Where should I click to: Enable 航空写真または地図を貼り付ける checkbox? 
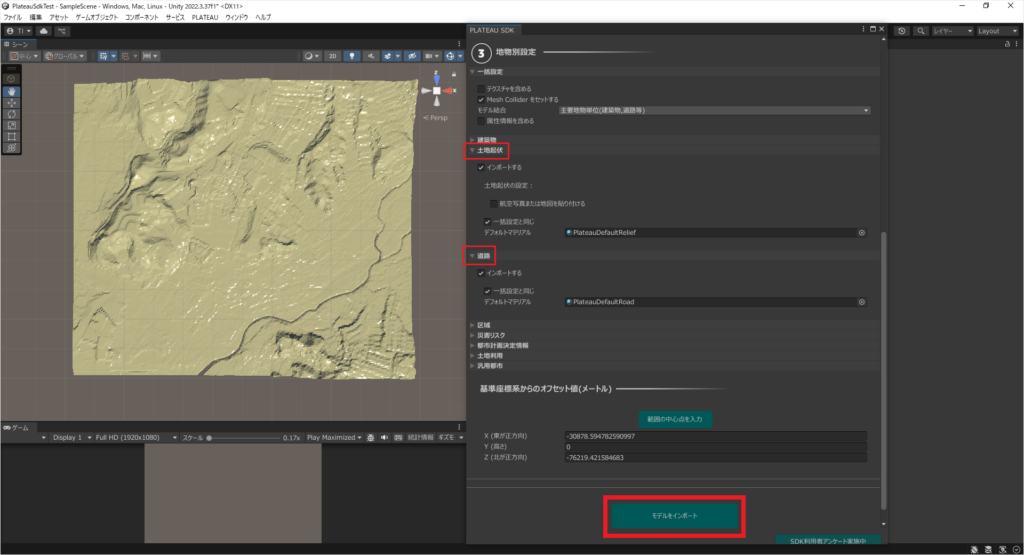point(494,204)
